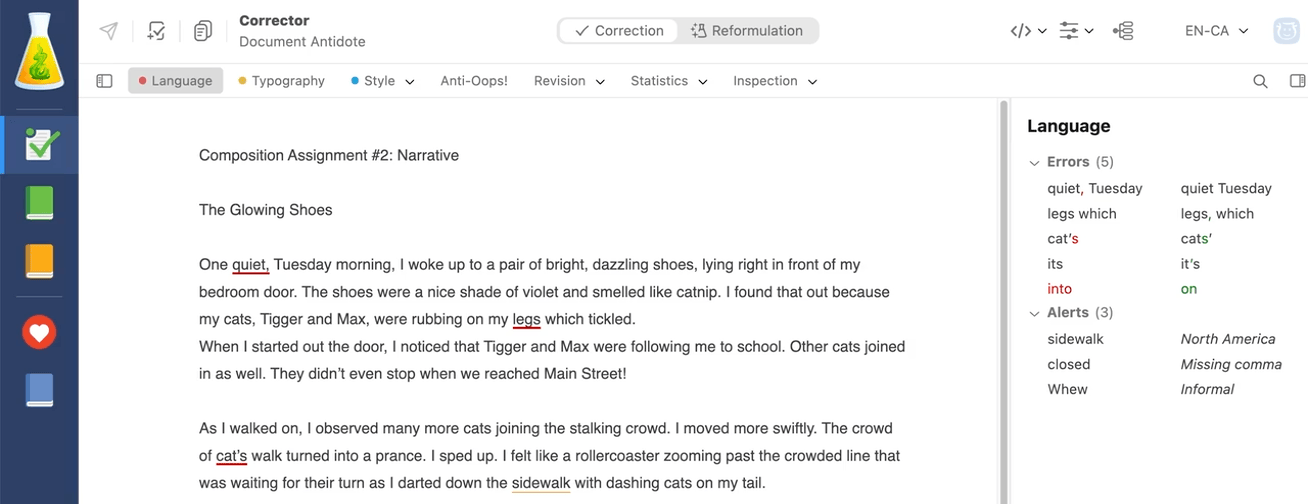Open the EN-CA language dropdown

pyautogui.click(x=1216, y=31)
